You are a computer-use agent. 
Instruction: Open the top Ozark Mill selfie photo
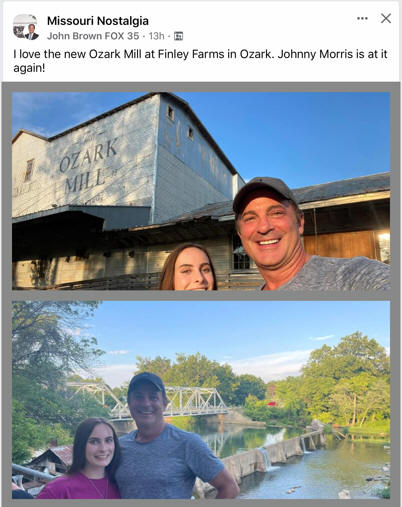pos(201,191)
